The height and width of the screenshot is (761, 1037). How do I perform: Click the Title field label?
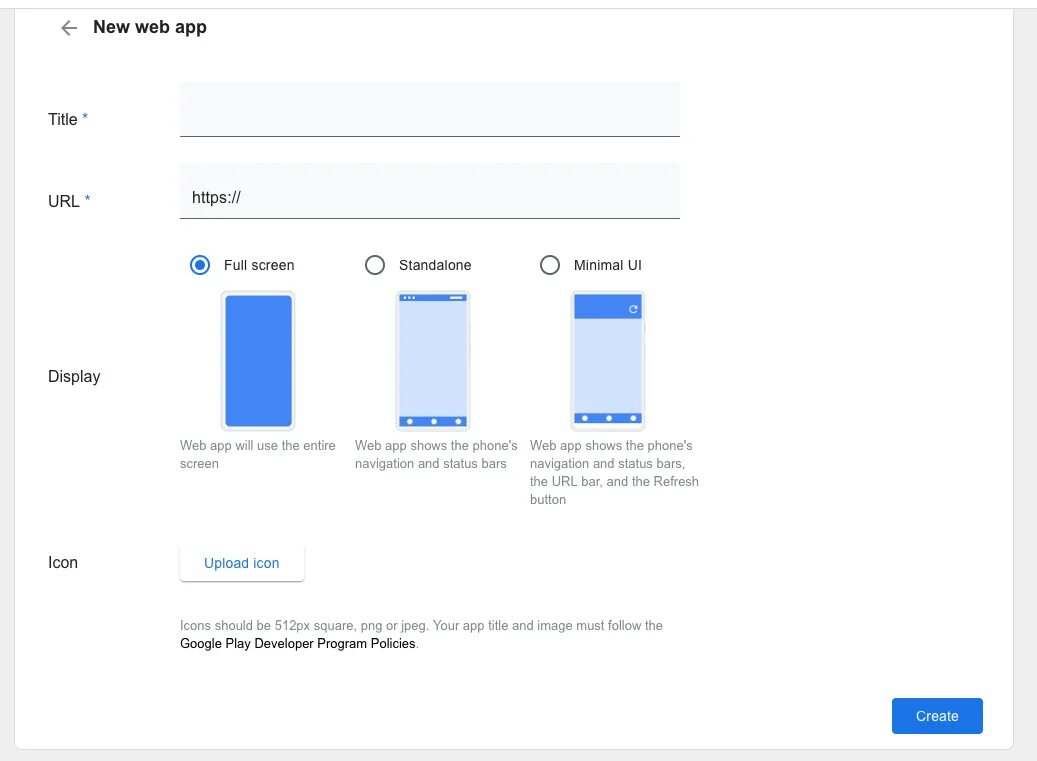(63, 119)
